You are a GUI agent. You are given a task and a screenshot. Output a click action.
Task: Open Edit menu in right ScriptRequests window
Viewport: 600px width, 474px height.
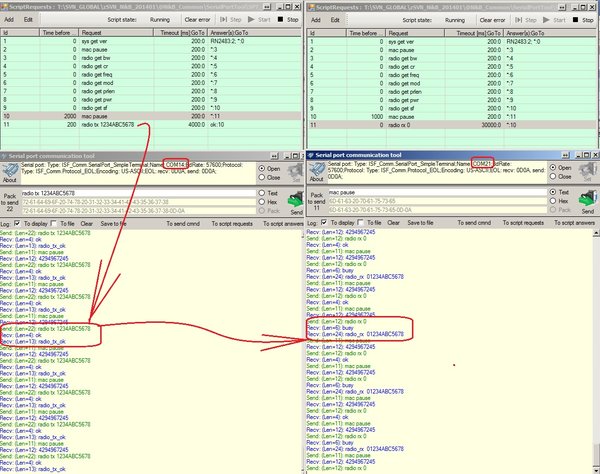335,20
